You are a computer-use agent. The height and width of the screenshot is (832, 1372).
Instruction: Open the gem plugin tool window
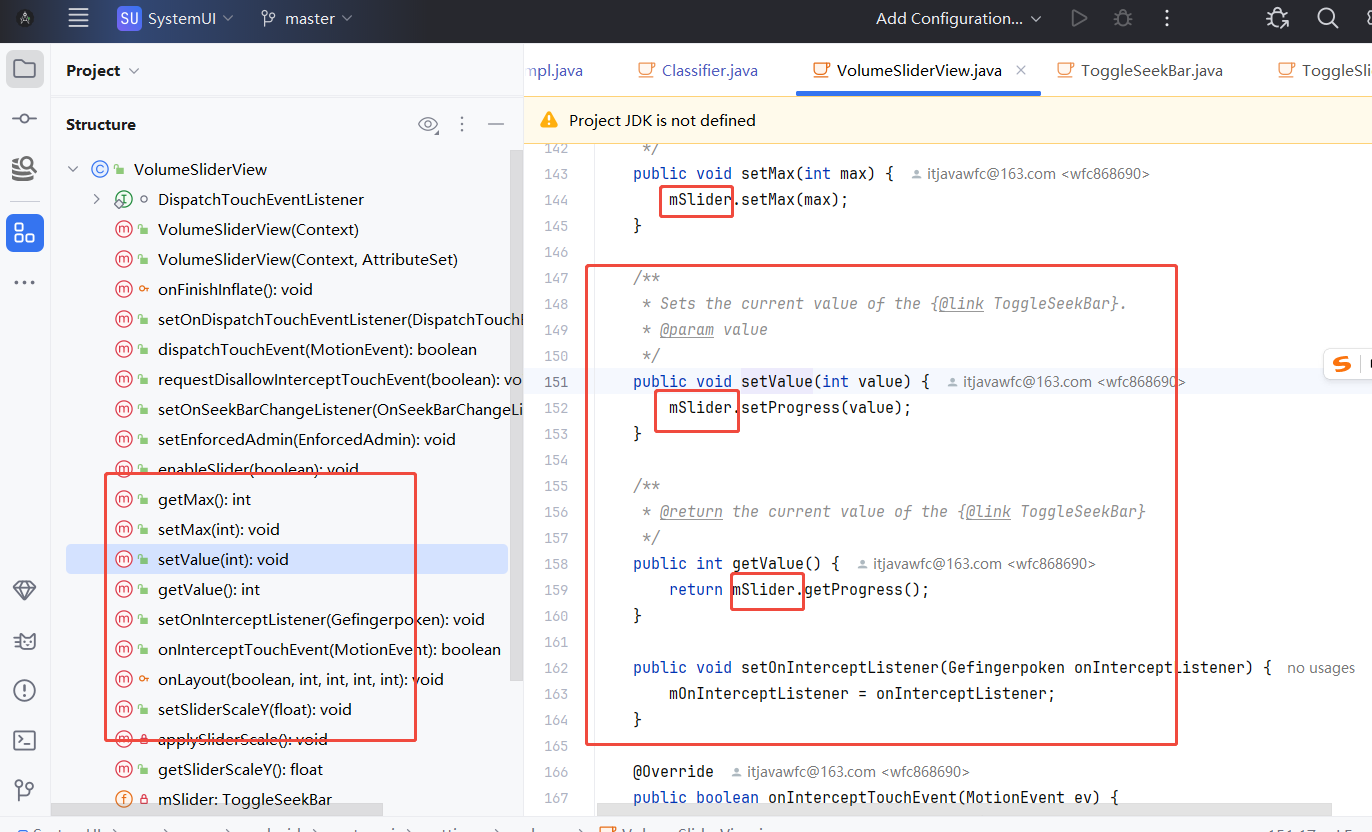click(x=25, y=590)
